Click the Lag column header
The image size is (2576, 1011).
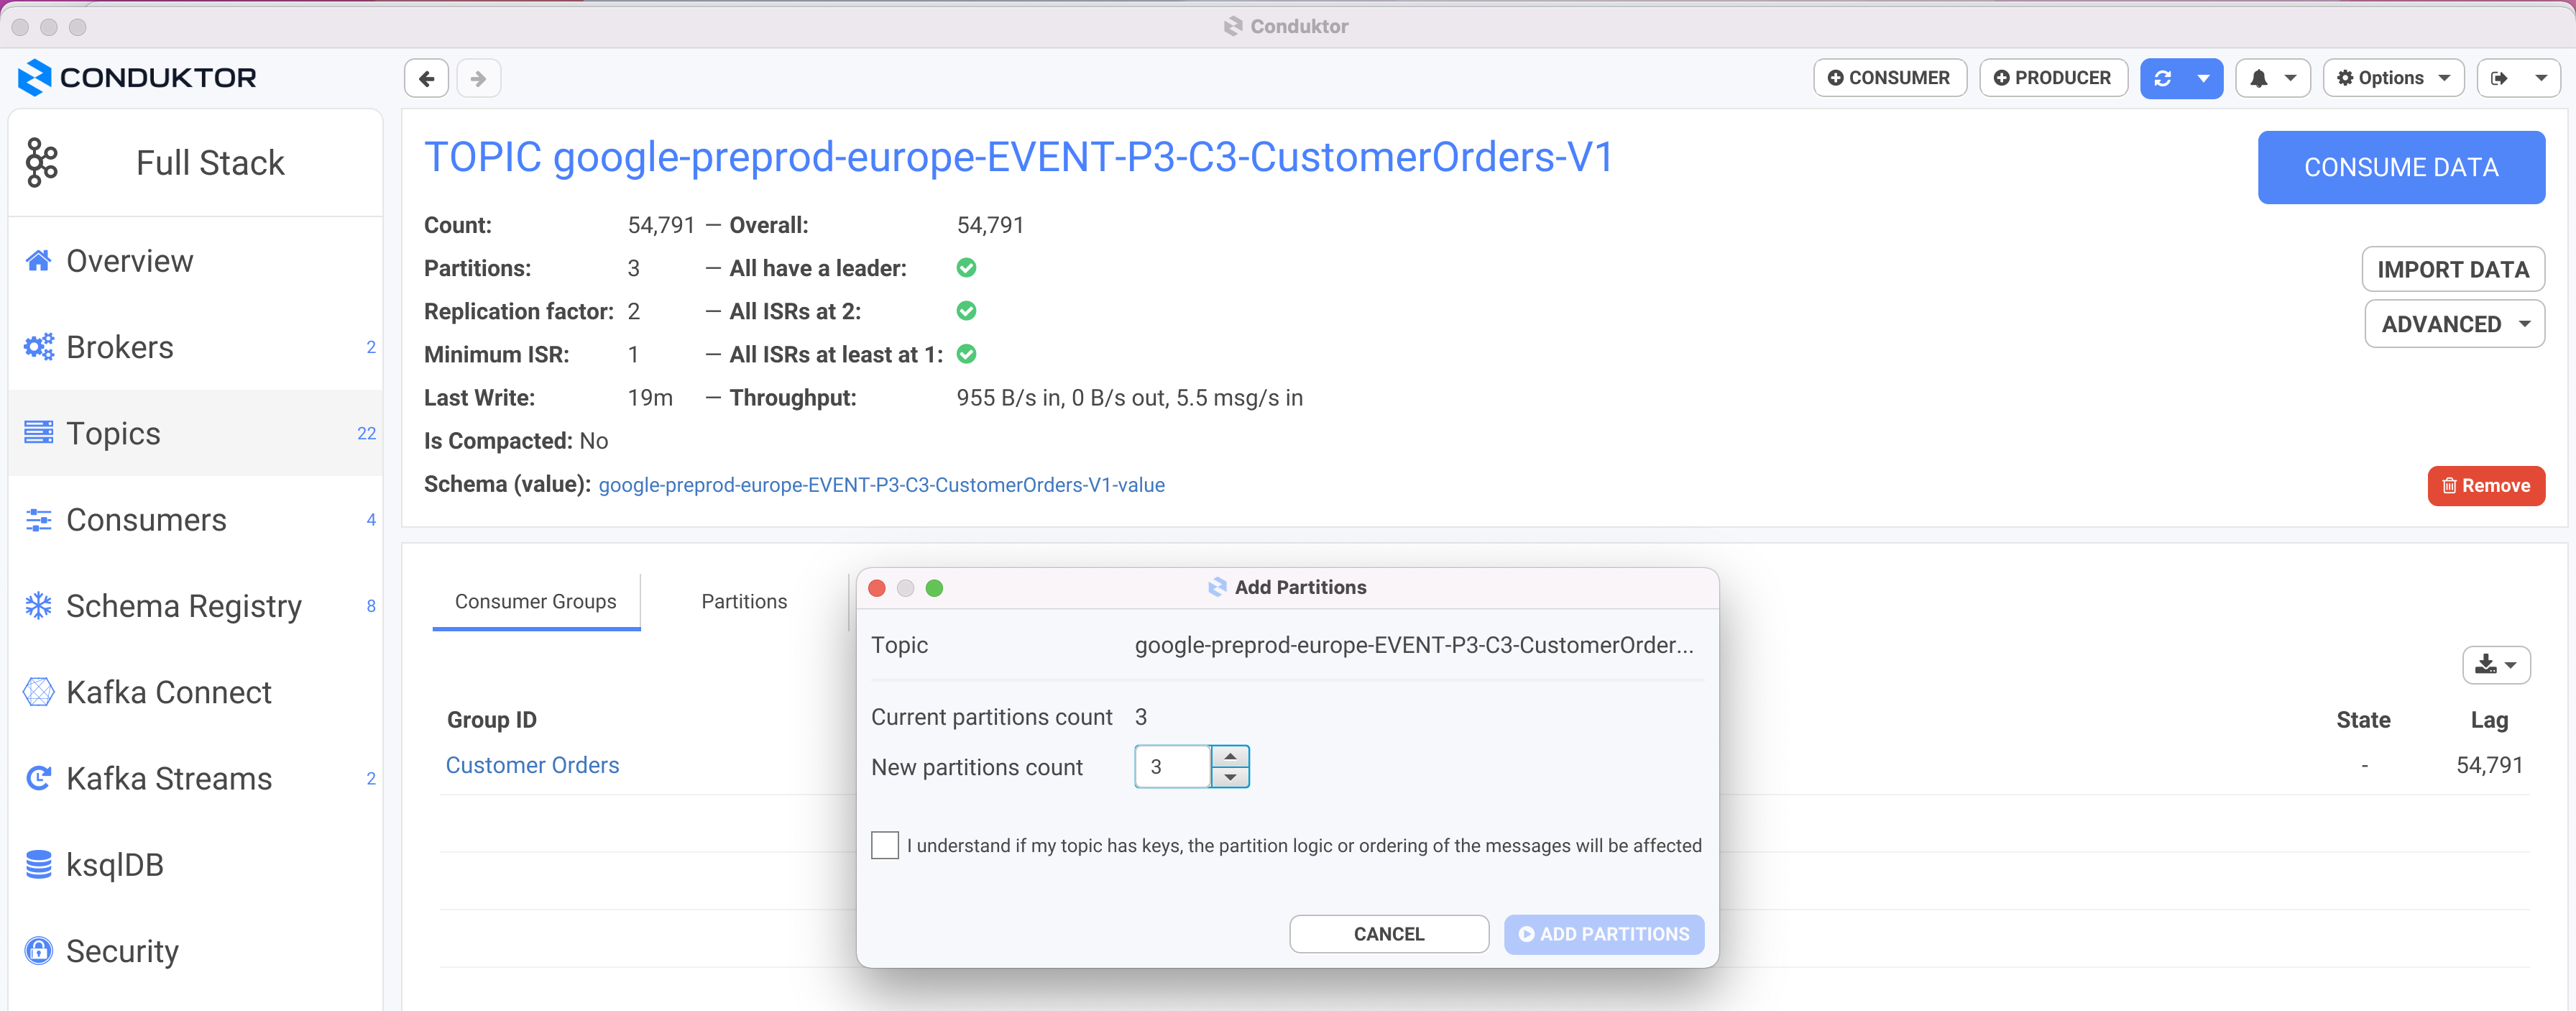[x=2489, y=720]
